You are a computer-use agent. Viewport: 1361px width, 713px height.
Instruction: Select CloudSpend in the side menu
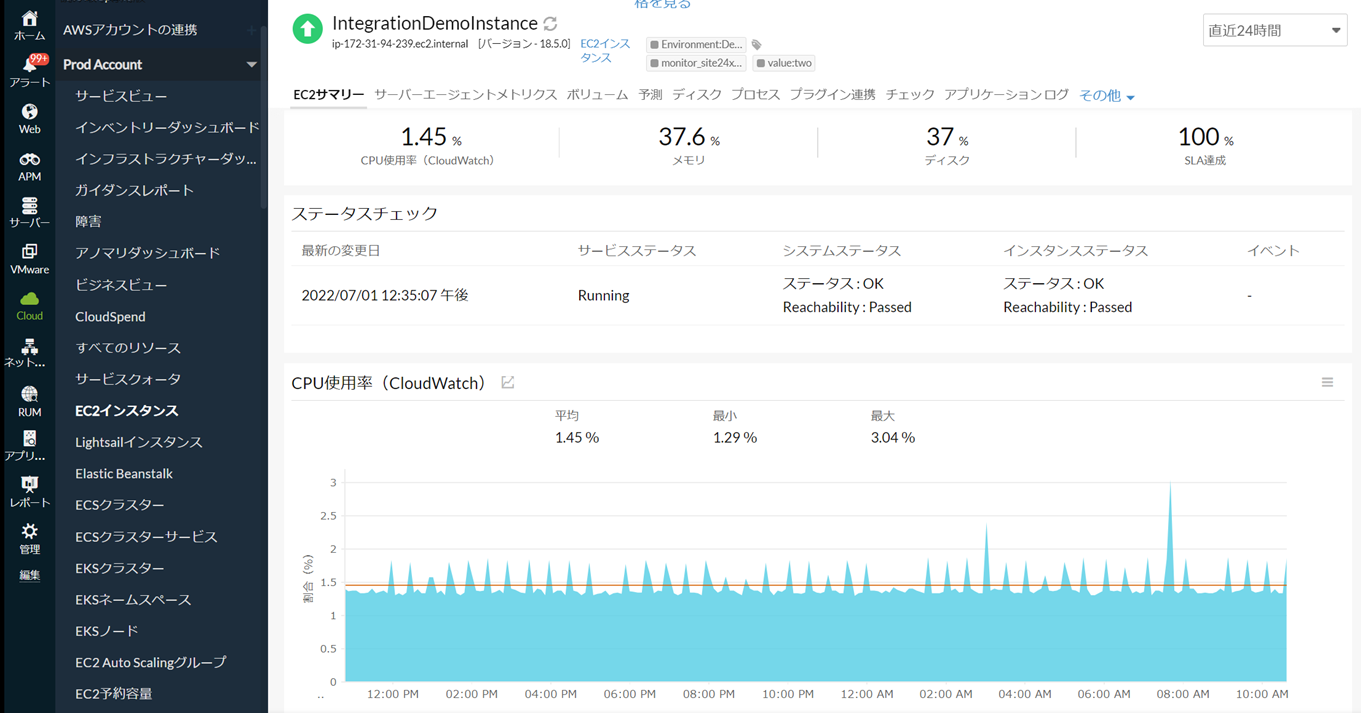(x=110, y=316)
